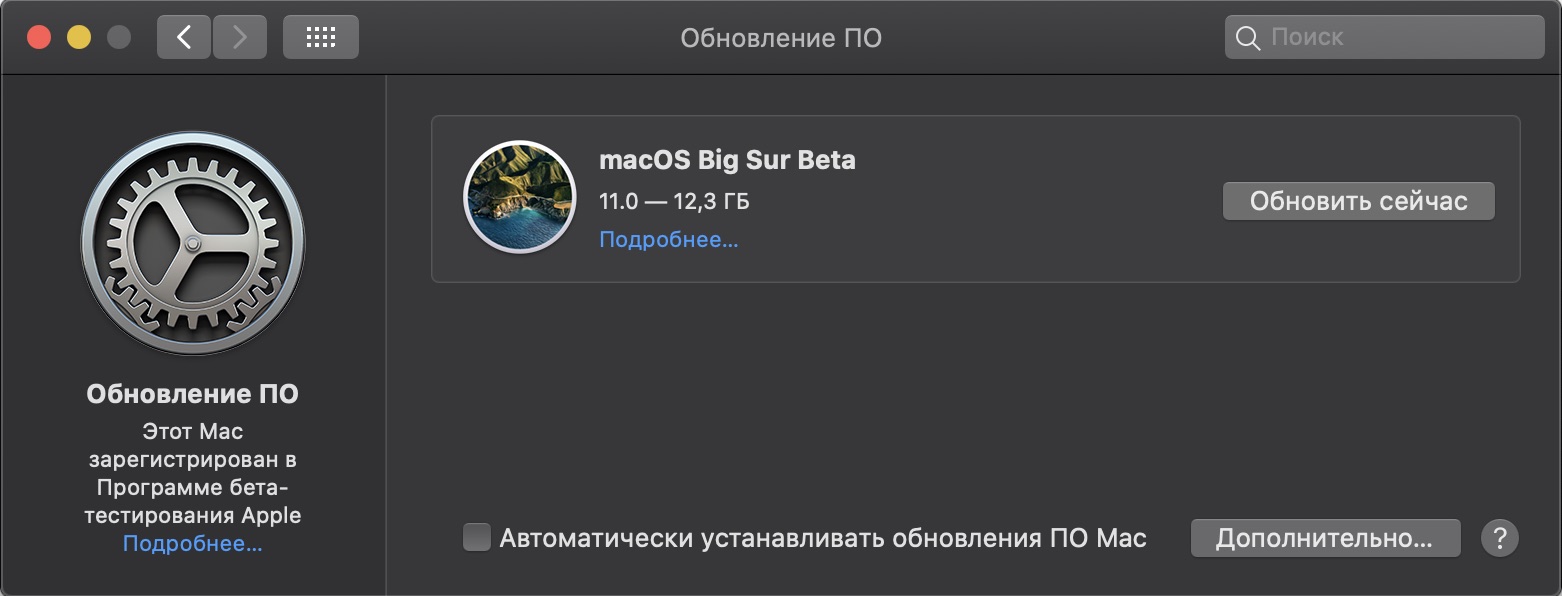The height and width of the screenshot is (596, 1562).
Task: Click the sidebar "Обновление ПО" heading
Action: [x=193, y=394]
